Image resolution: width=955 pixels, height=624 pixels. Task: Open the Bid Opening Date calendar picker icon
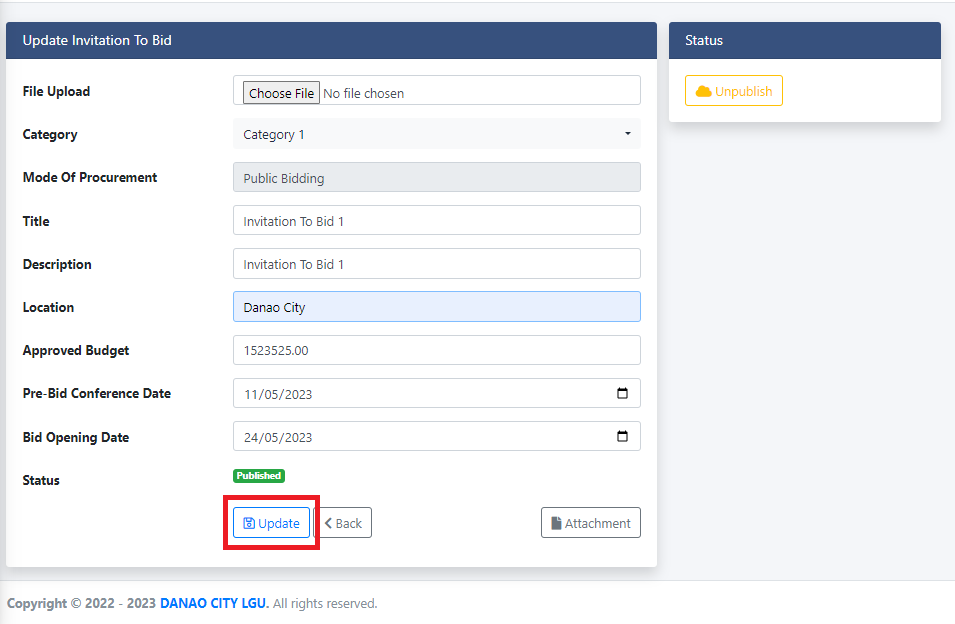click(622, 436)
